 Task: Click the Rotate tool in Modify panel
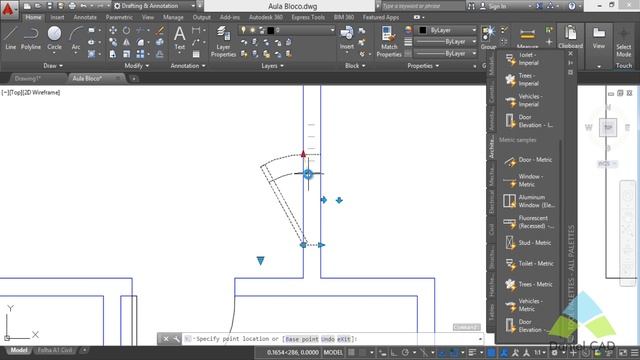point(127,30)
